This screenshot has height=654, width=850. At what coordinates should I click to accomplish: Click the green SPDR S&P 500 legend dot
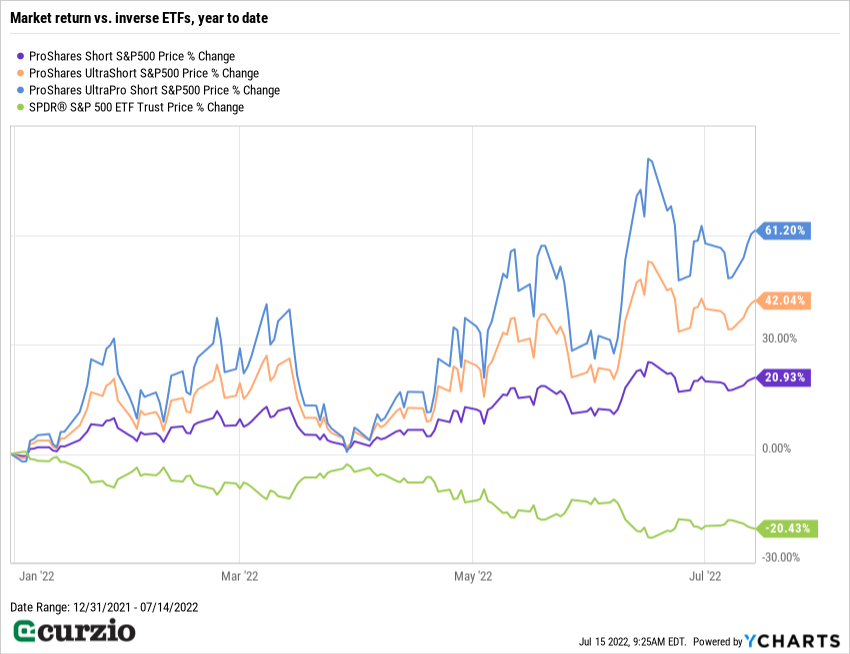click(x=23, y=107)
